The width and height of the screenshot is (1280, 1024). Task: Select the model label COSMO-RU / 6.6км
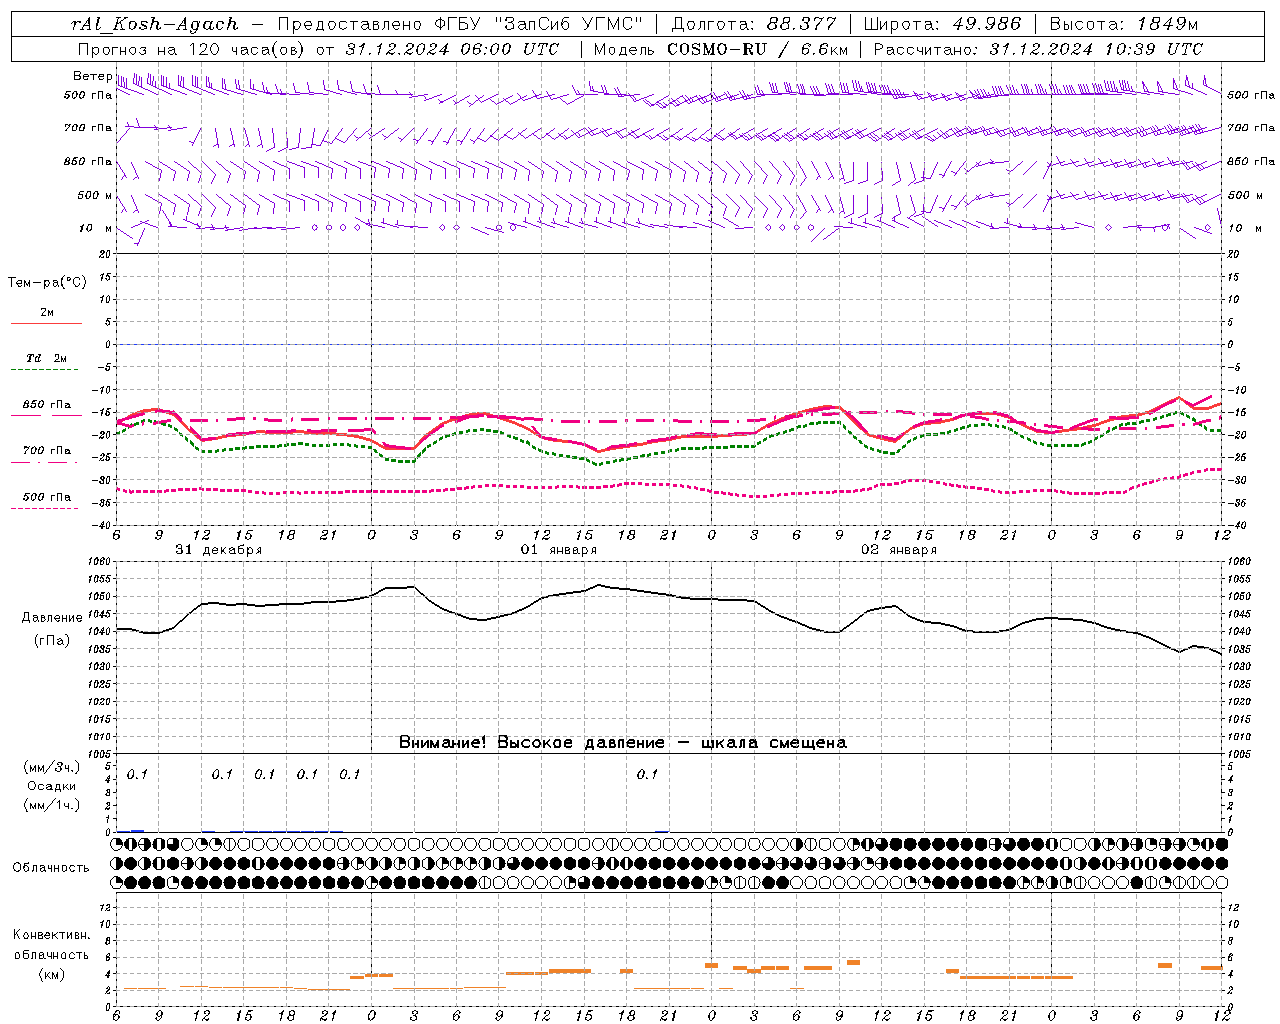(757, 49)
